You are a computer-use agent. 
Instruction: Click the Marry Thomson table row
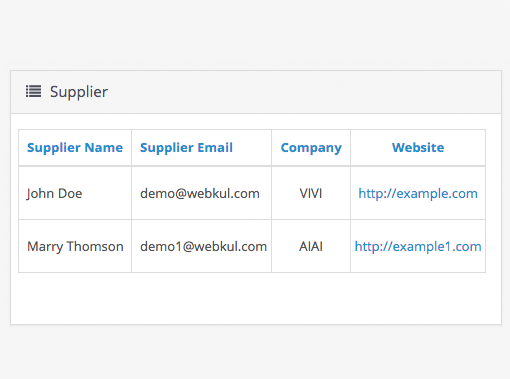(x=252, y=246)
